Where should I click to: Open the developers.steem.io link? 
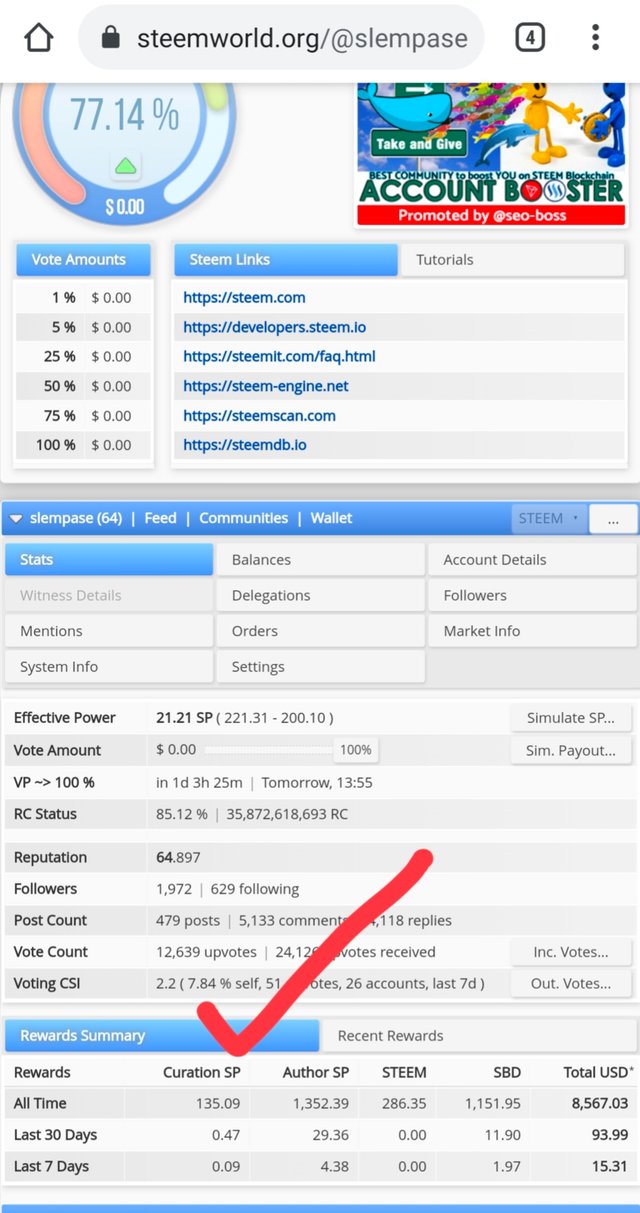coord(273,327)
